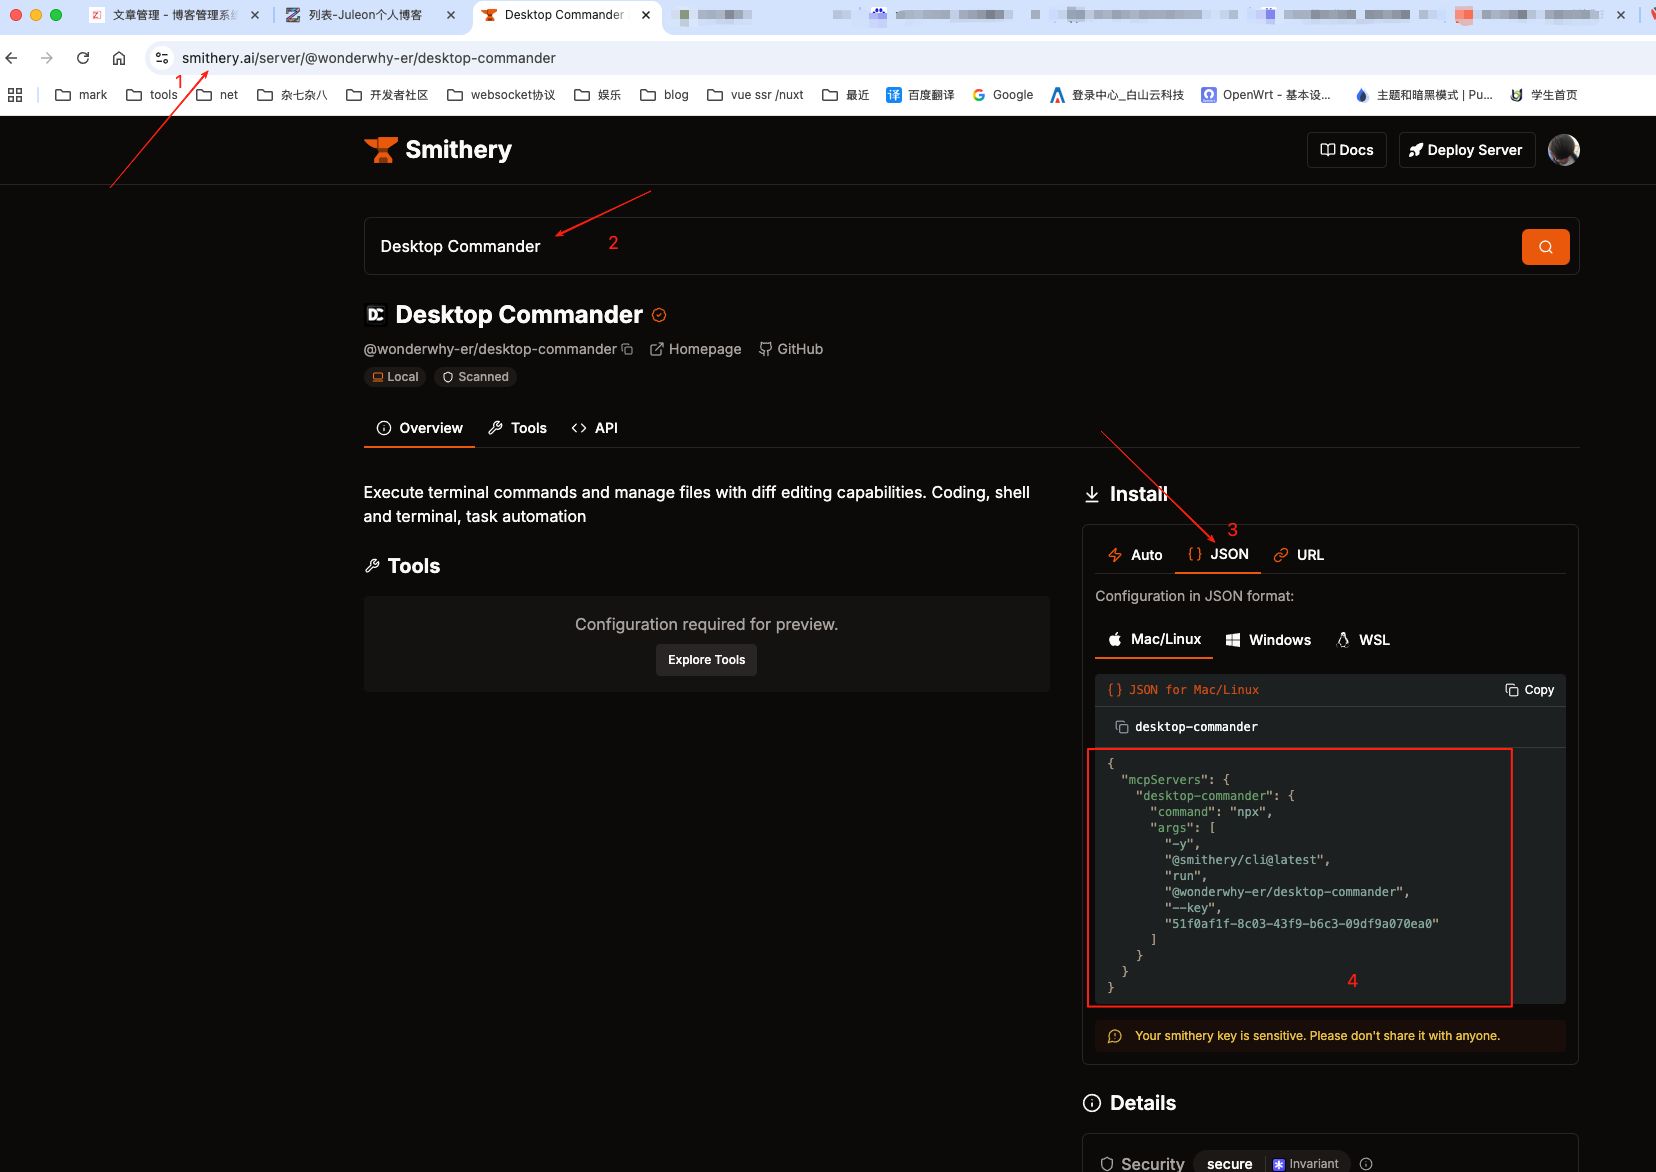Copy the desktop-commander server name icon
The width and height of the screenshot is (1656, 1172).
1122,727
